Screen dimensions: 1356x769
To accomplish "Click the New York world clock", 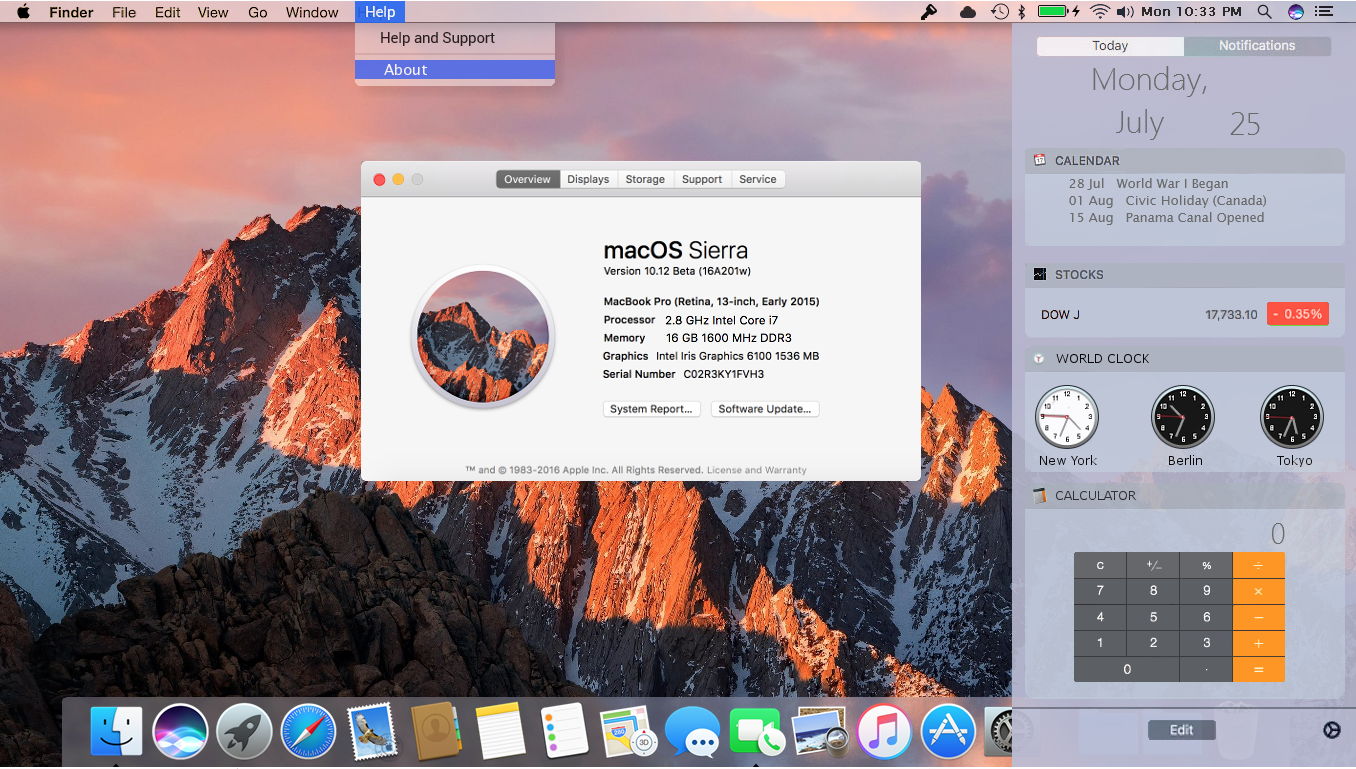I will coord(1067,417).
